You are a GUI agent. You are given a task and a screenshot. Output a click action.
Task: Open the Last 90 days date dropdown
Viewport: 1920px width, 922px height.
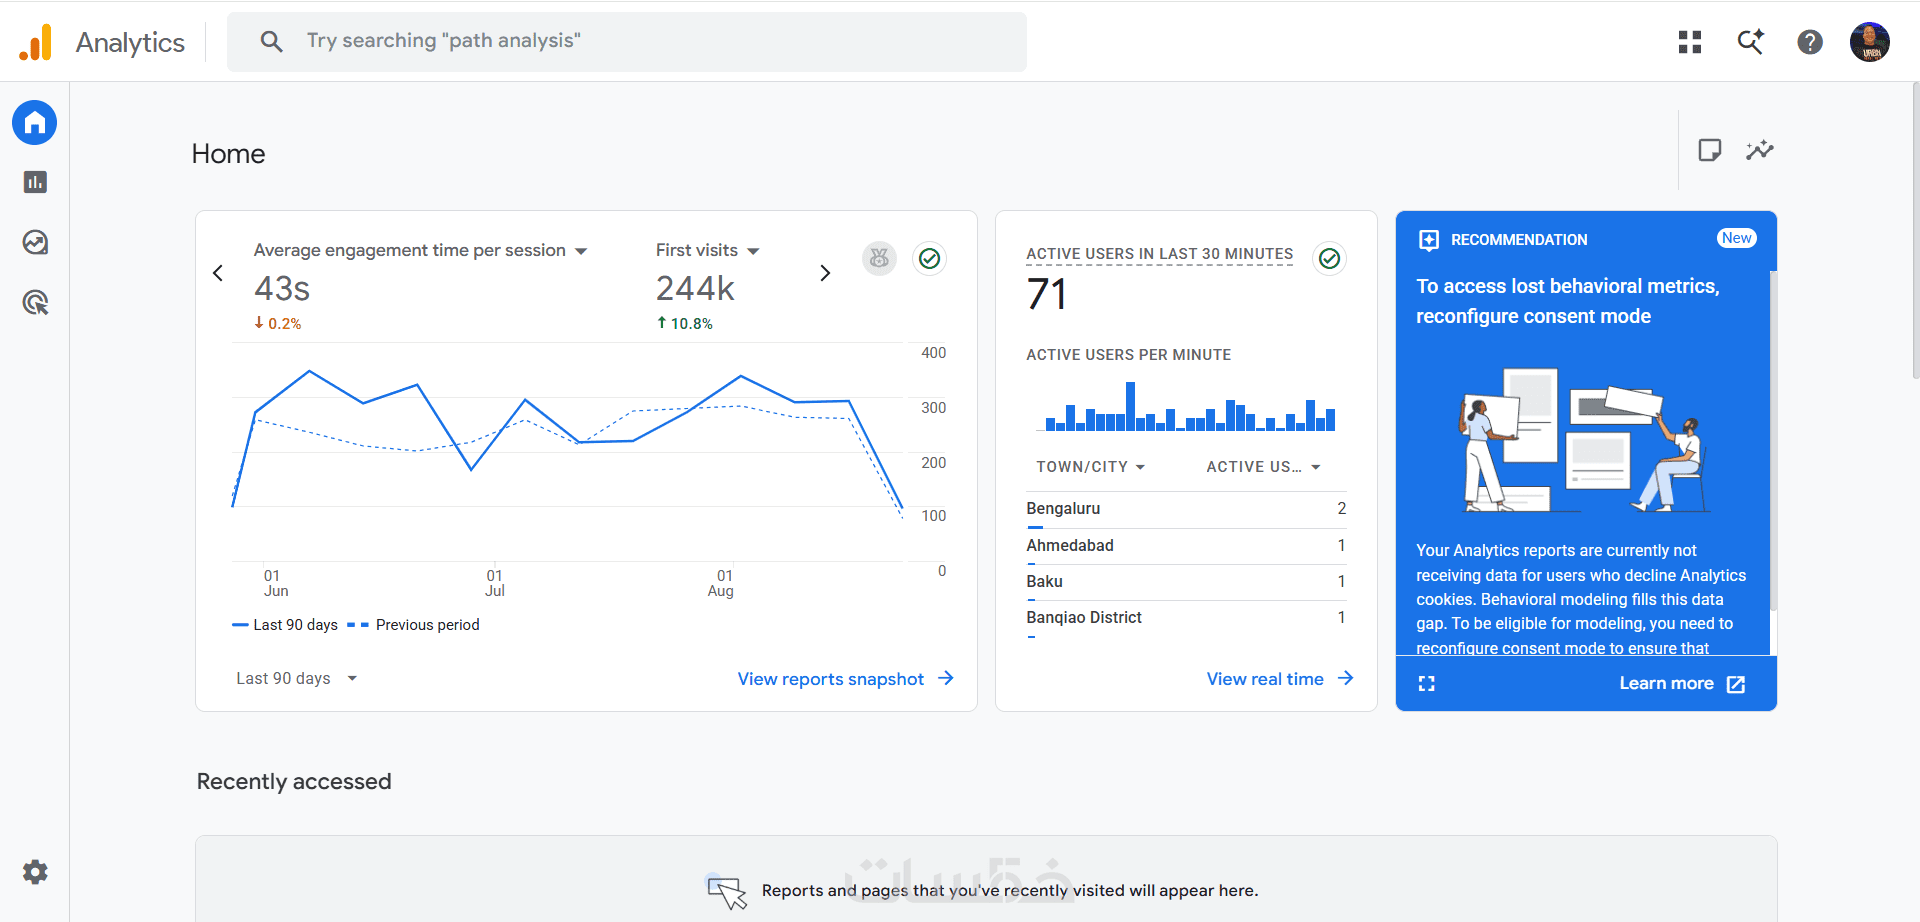pos(297,678)
